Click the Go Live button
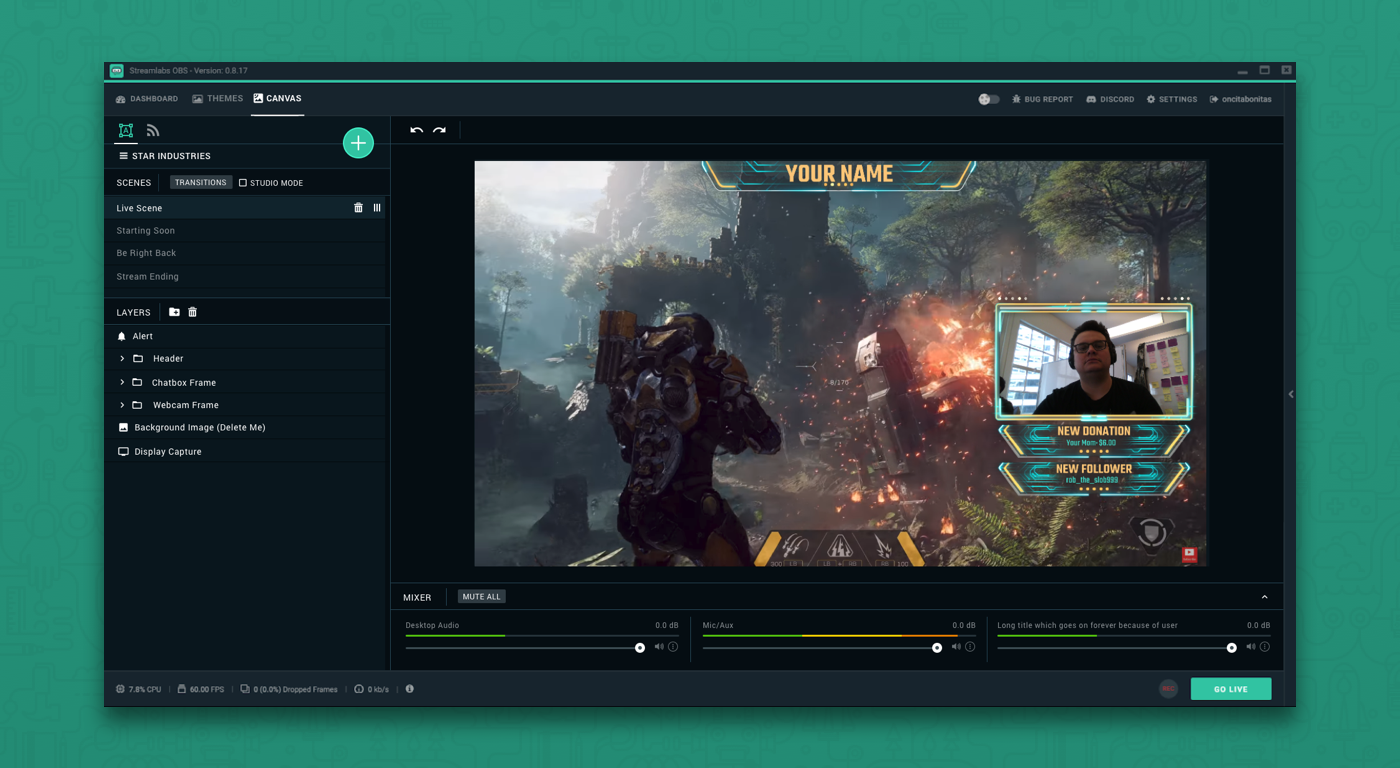 pos(1231,689)
